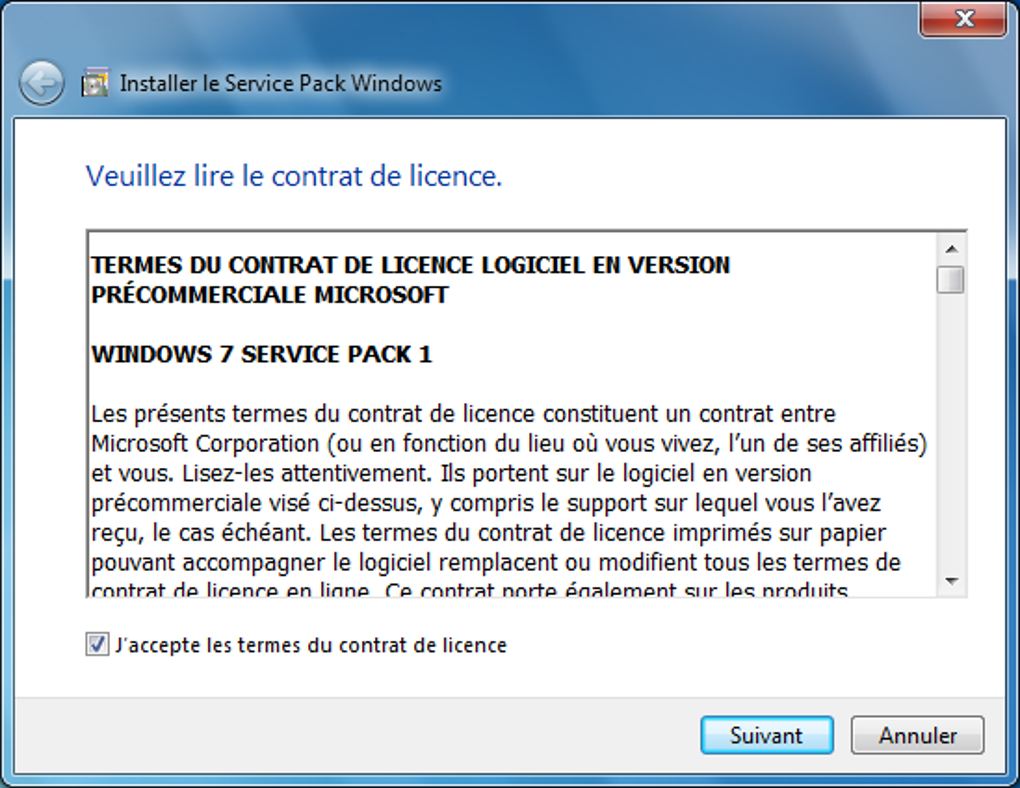Close the installer window

click(x=963, y=19)
